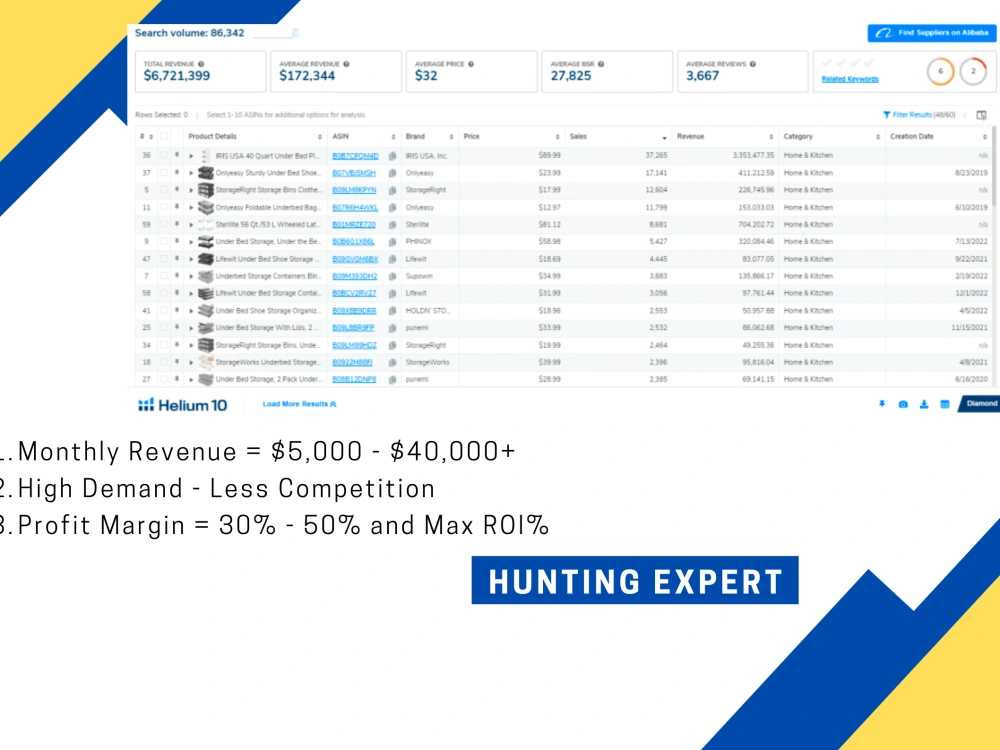Click the Helium 10 logo
The height and width of the screenshot is (750, 1000).
click(182, 405)
